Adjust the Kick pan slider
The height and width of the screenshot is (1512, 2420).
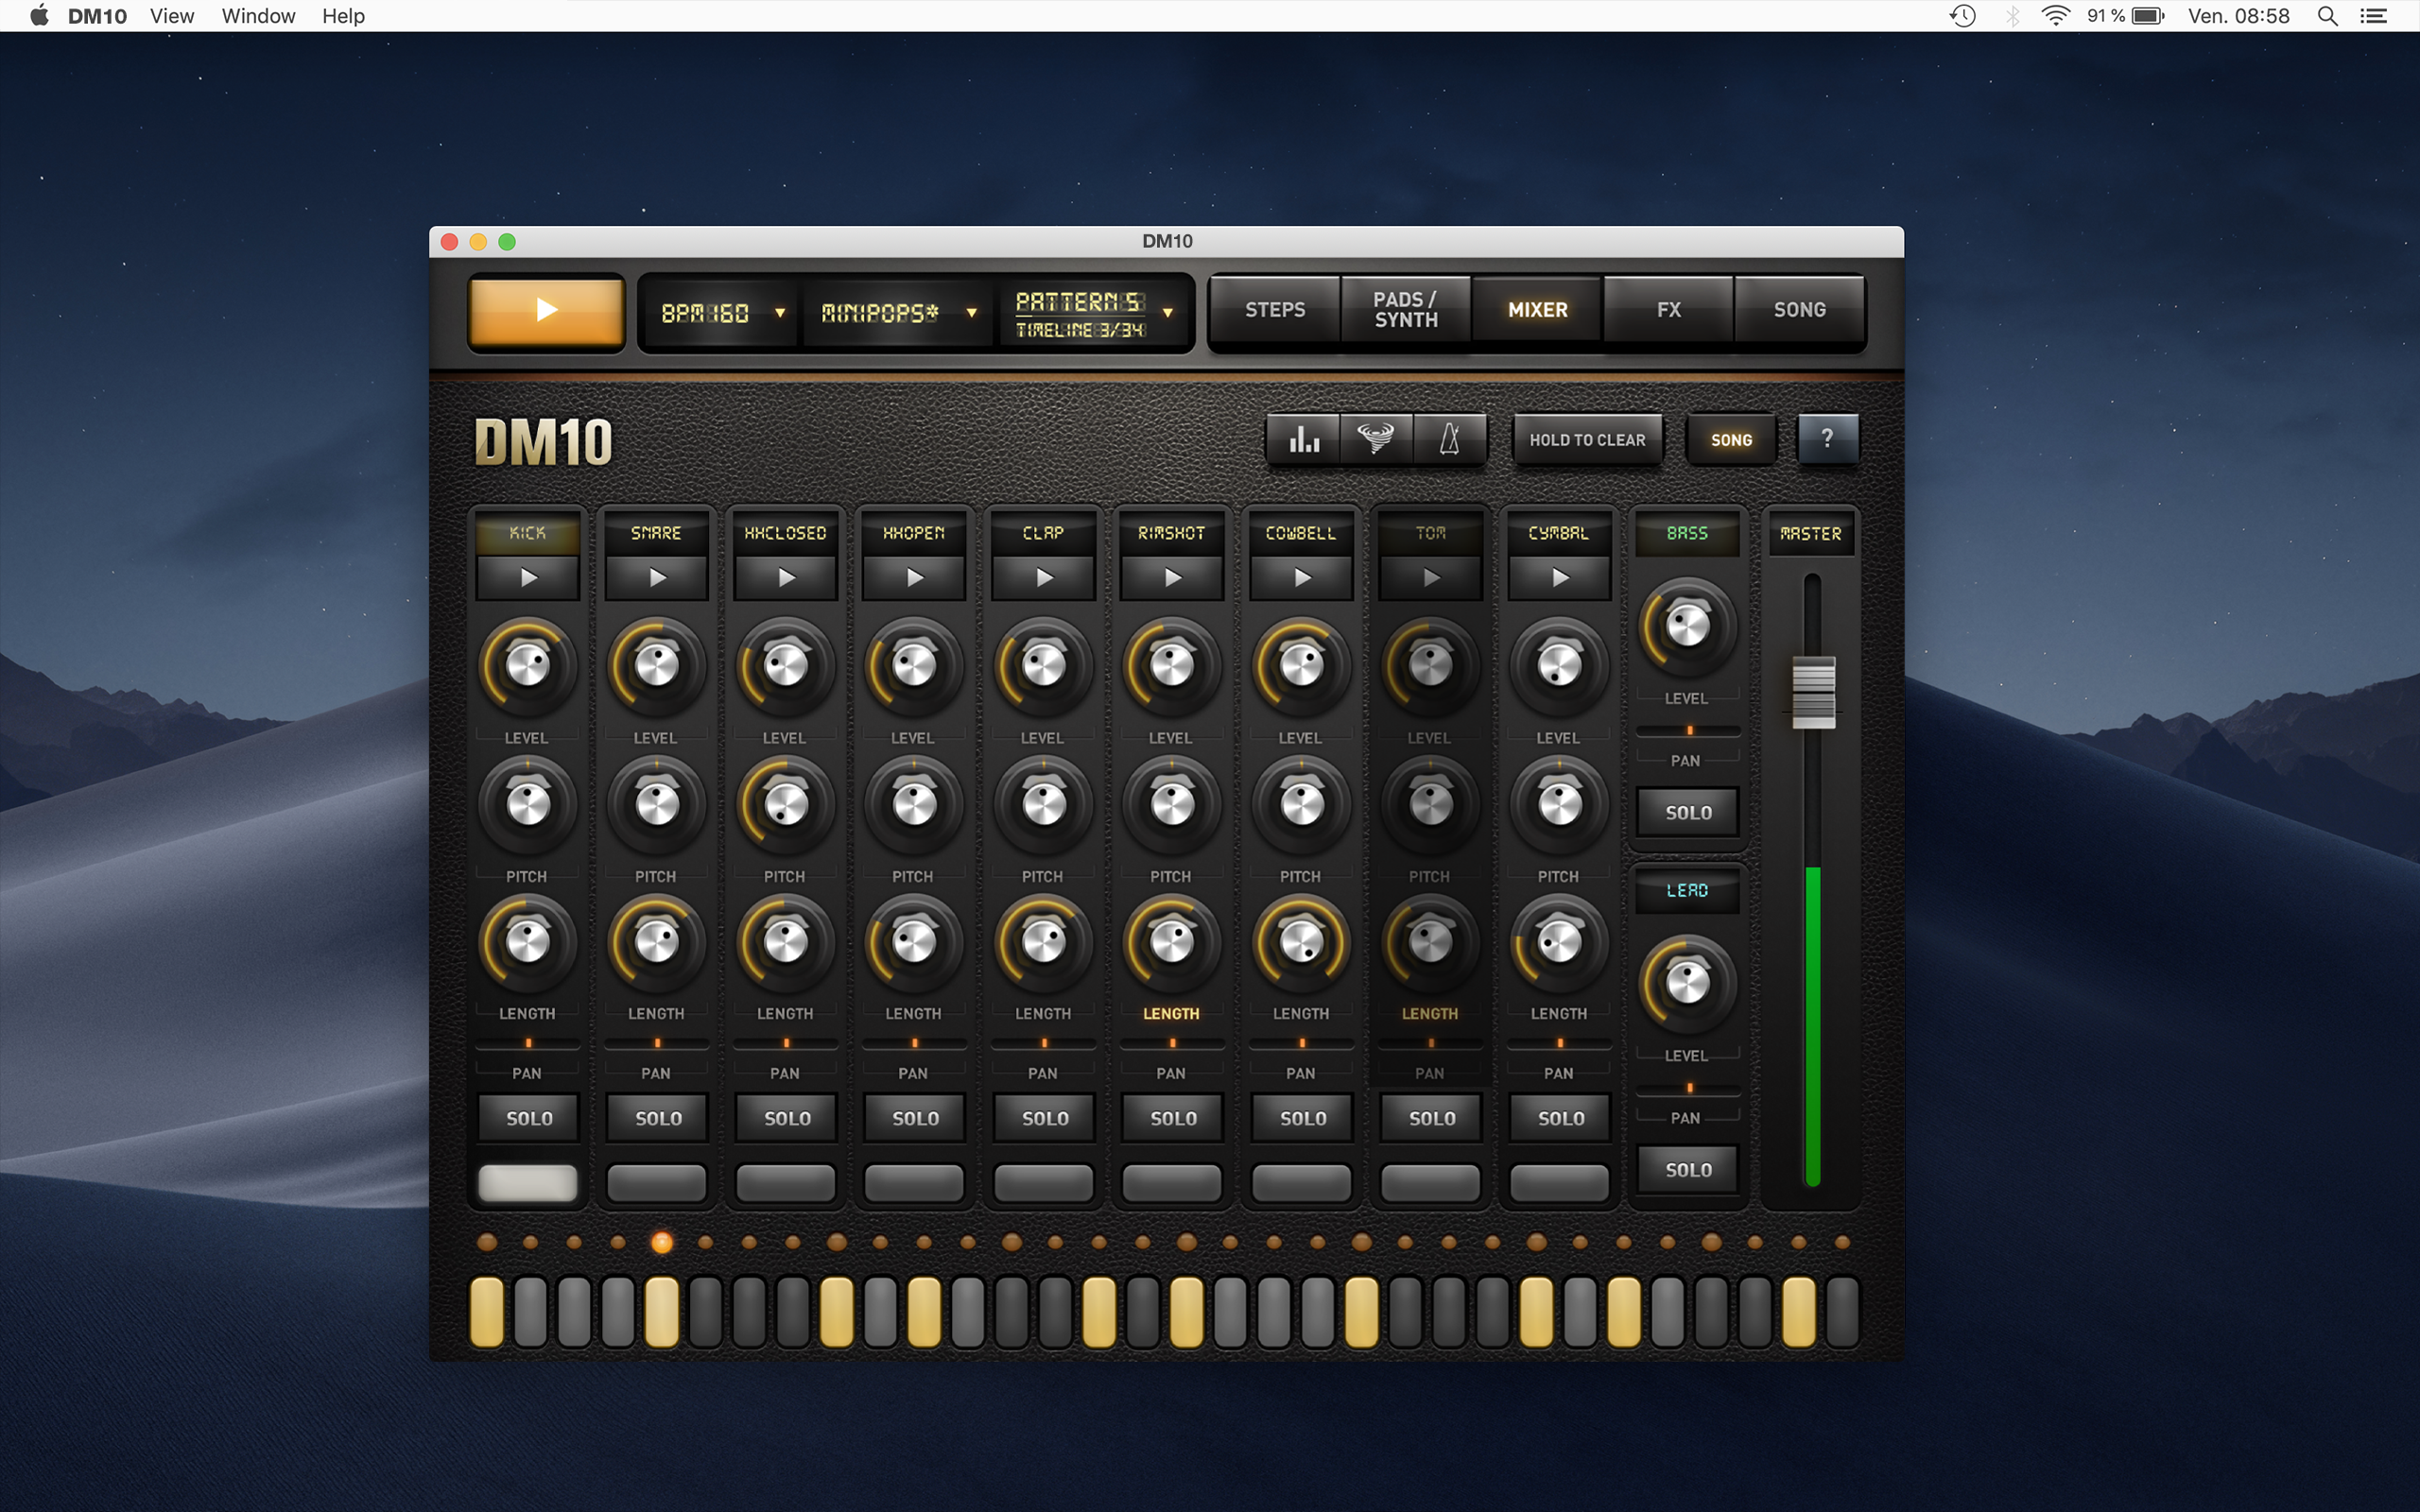[528, 1043]
